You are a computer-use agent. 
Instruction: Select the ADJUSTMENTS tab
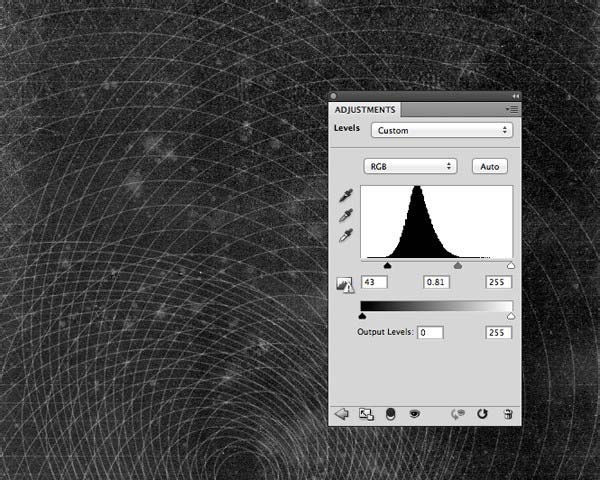tap(365, 110)
